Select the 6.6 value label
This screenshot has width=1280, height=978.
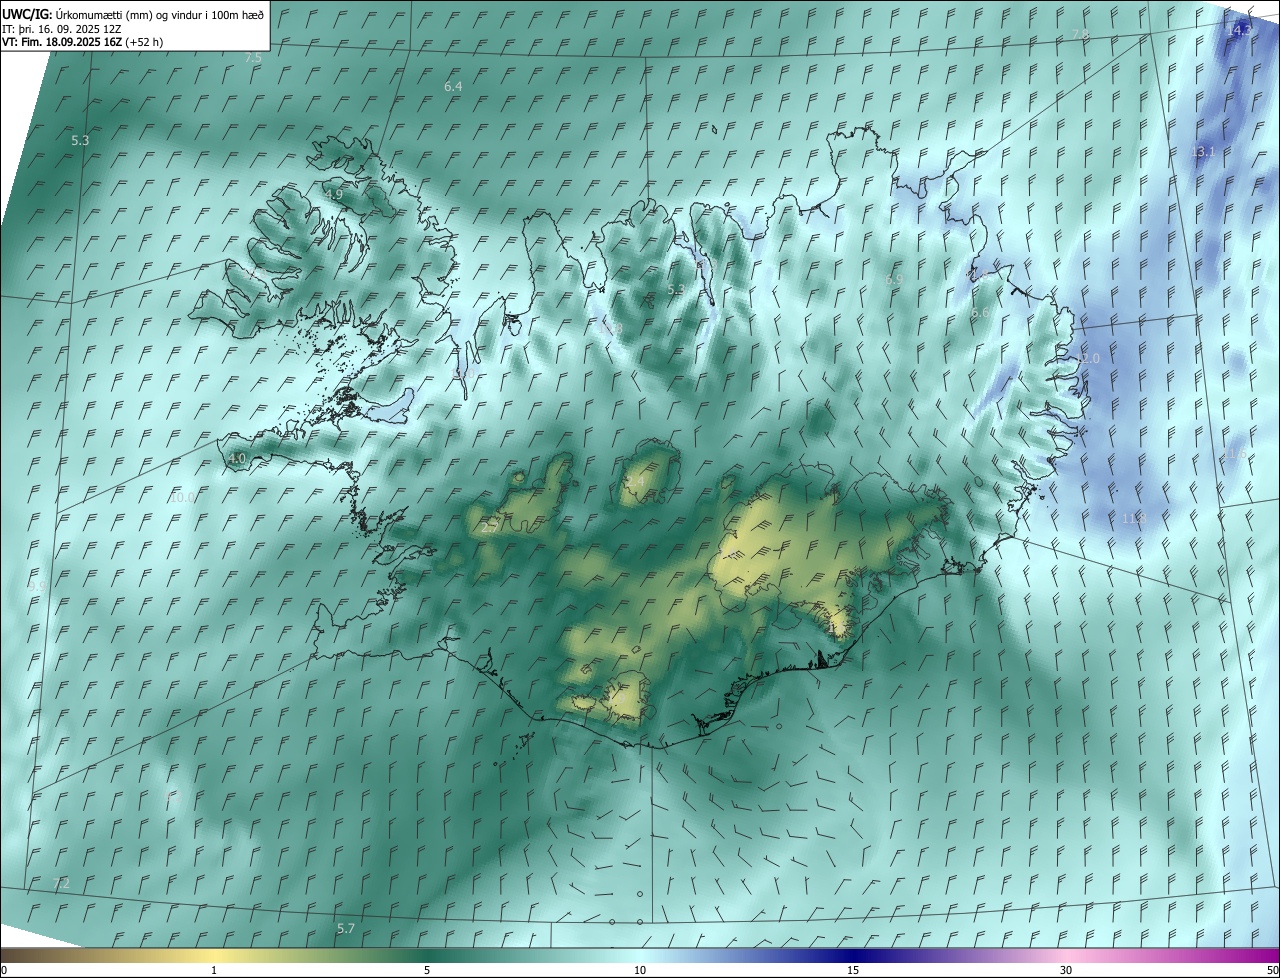point(980,313)
